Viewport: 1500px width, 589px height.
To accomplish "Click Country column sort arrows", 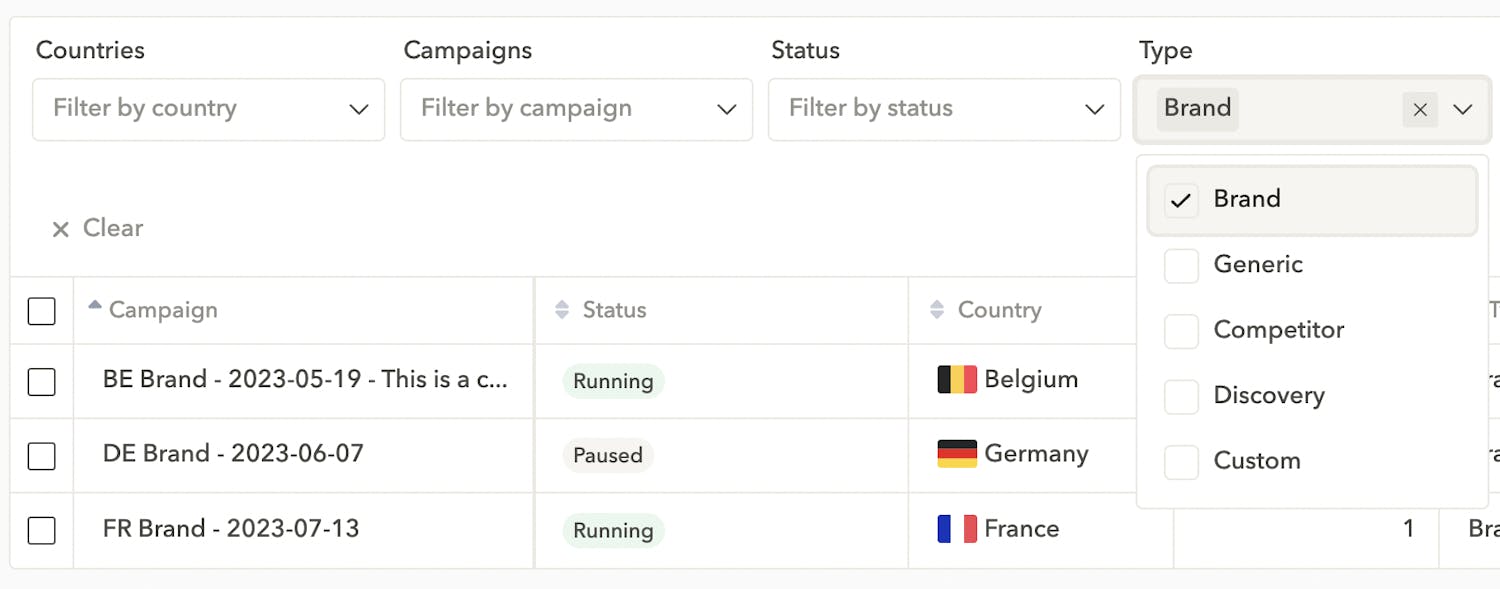I will pyautogui.click(x=937, y=310).
